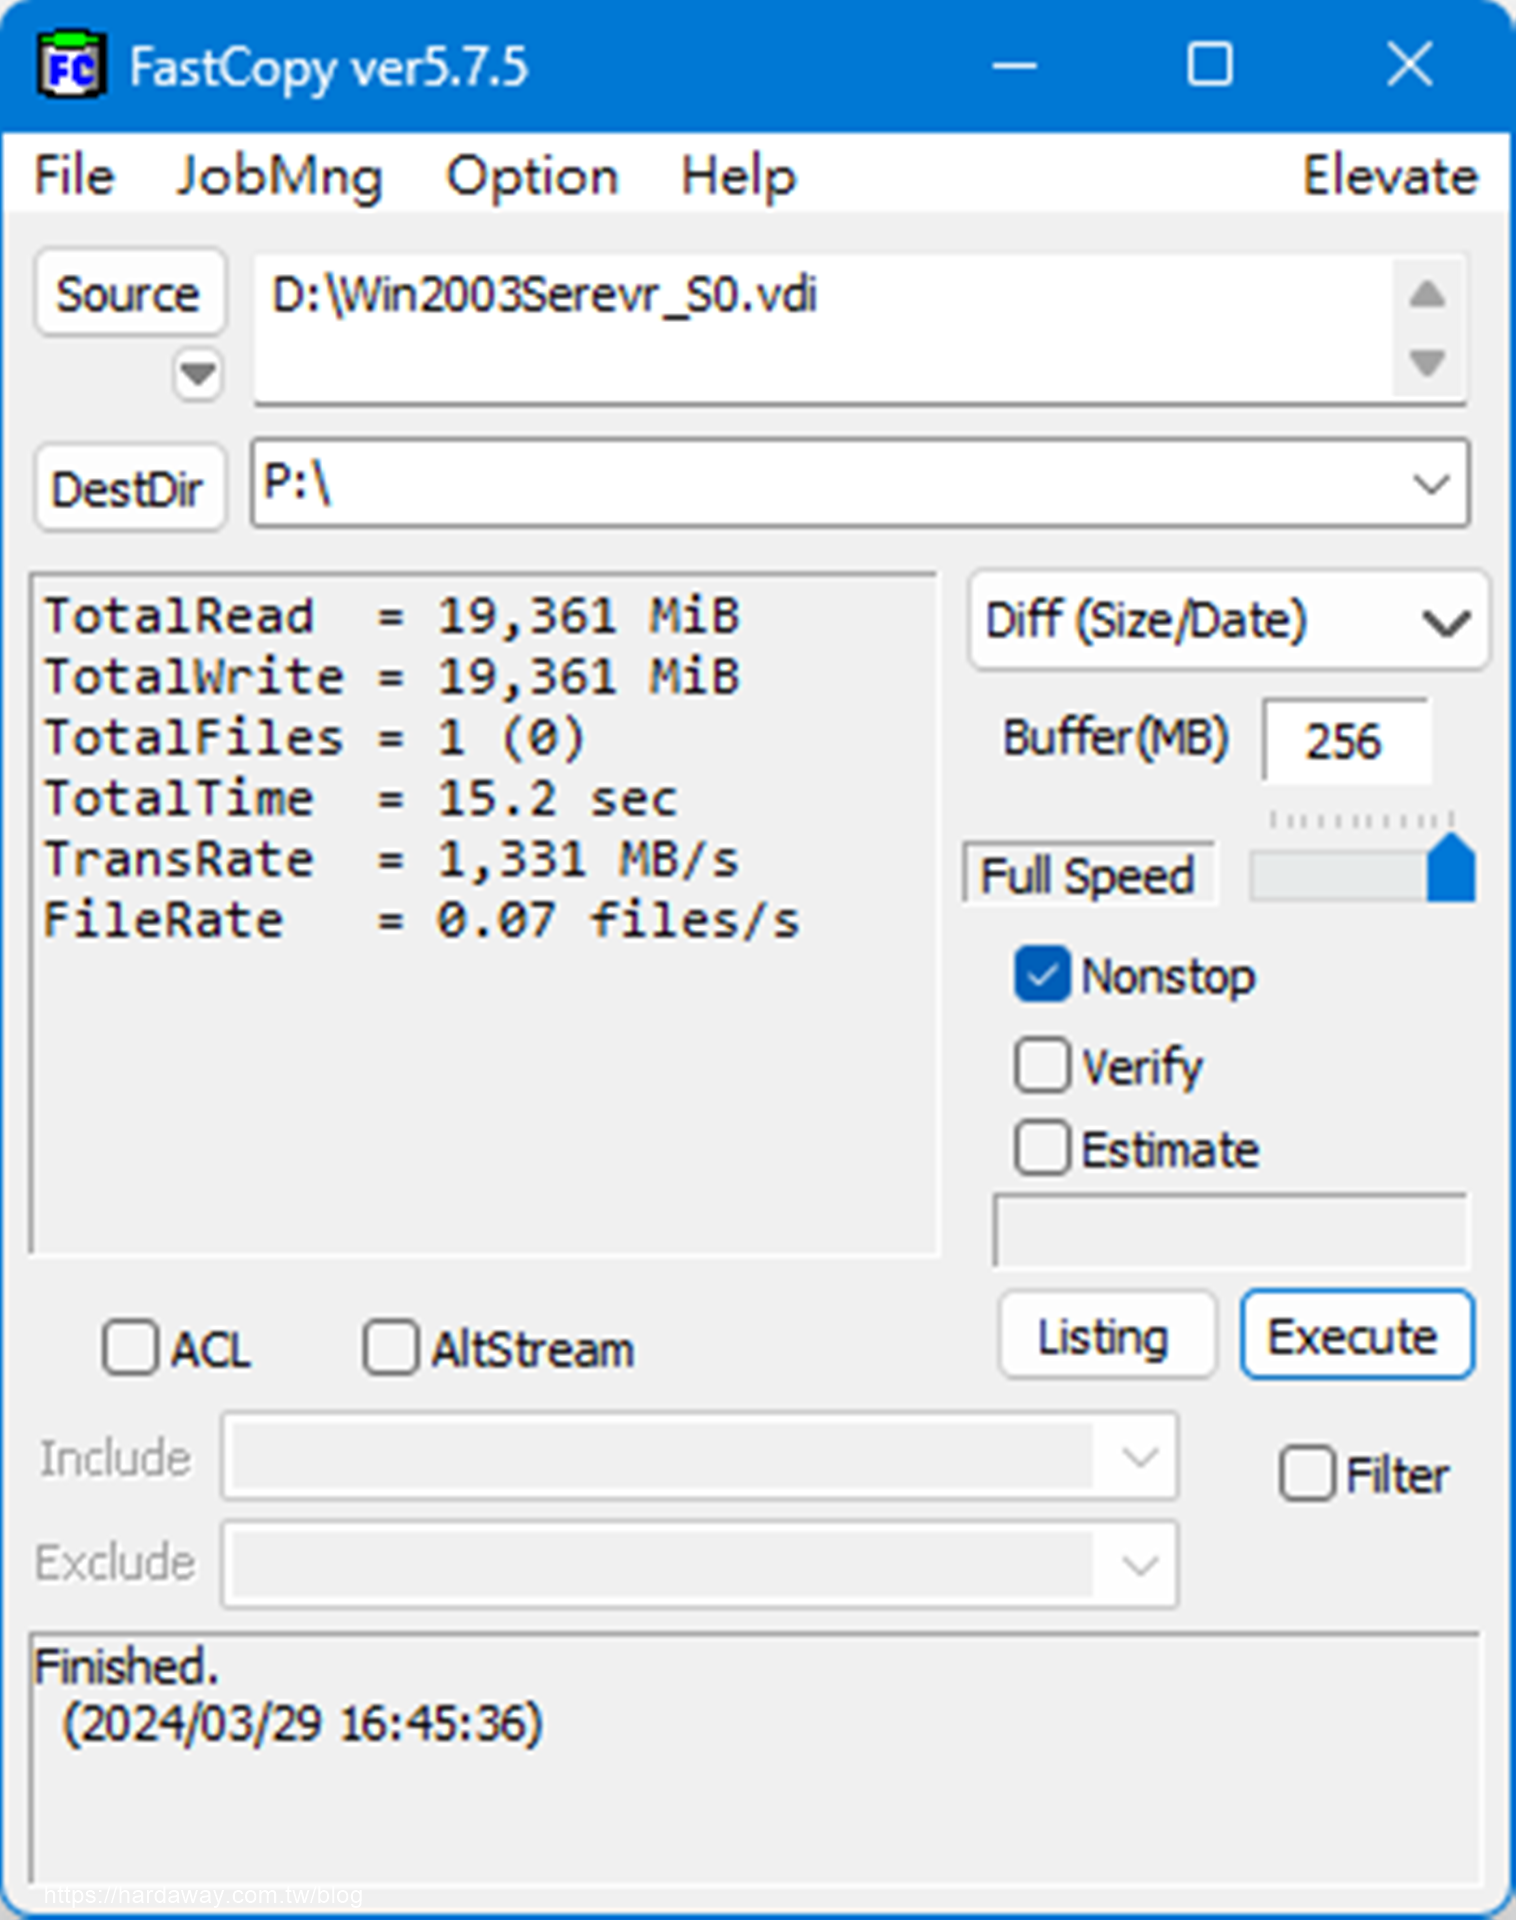The image size is (1516, 1920).
Task: Click the FastCopy app icon in title bar
Action: tap(70, 67)
